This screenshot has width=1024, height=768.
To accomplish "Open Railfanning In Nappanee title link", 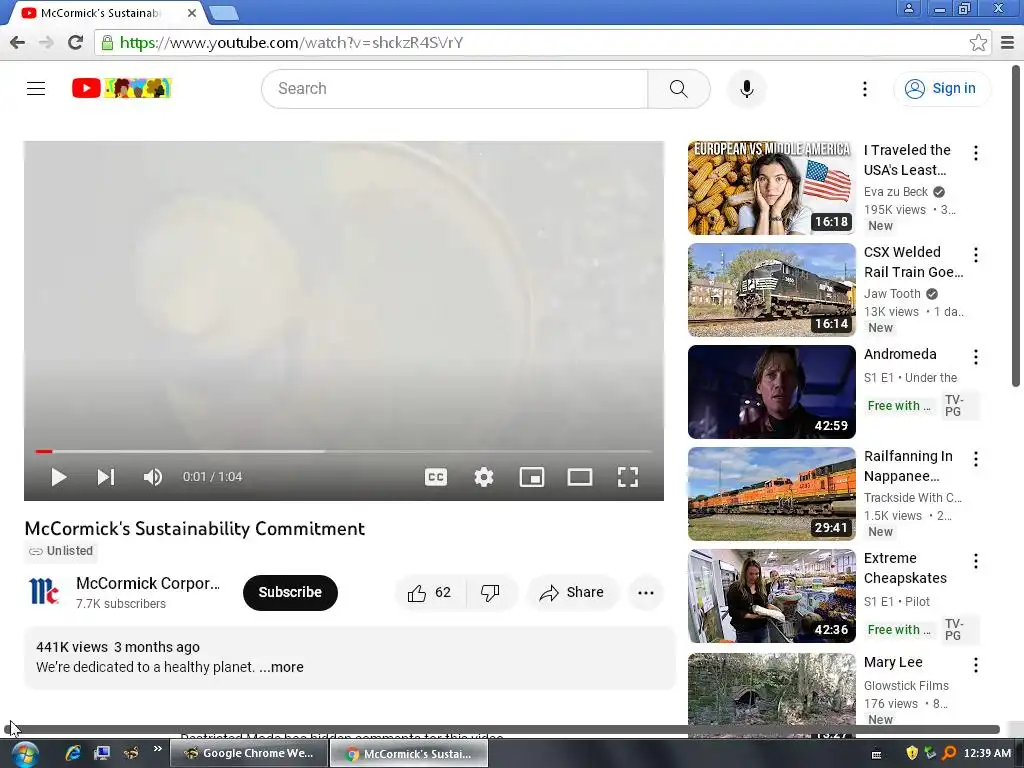I will (x=908, y=466).
